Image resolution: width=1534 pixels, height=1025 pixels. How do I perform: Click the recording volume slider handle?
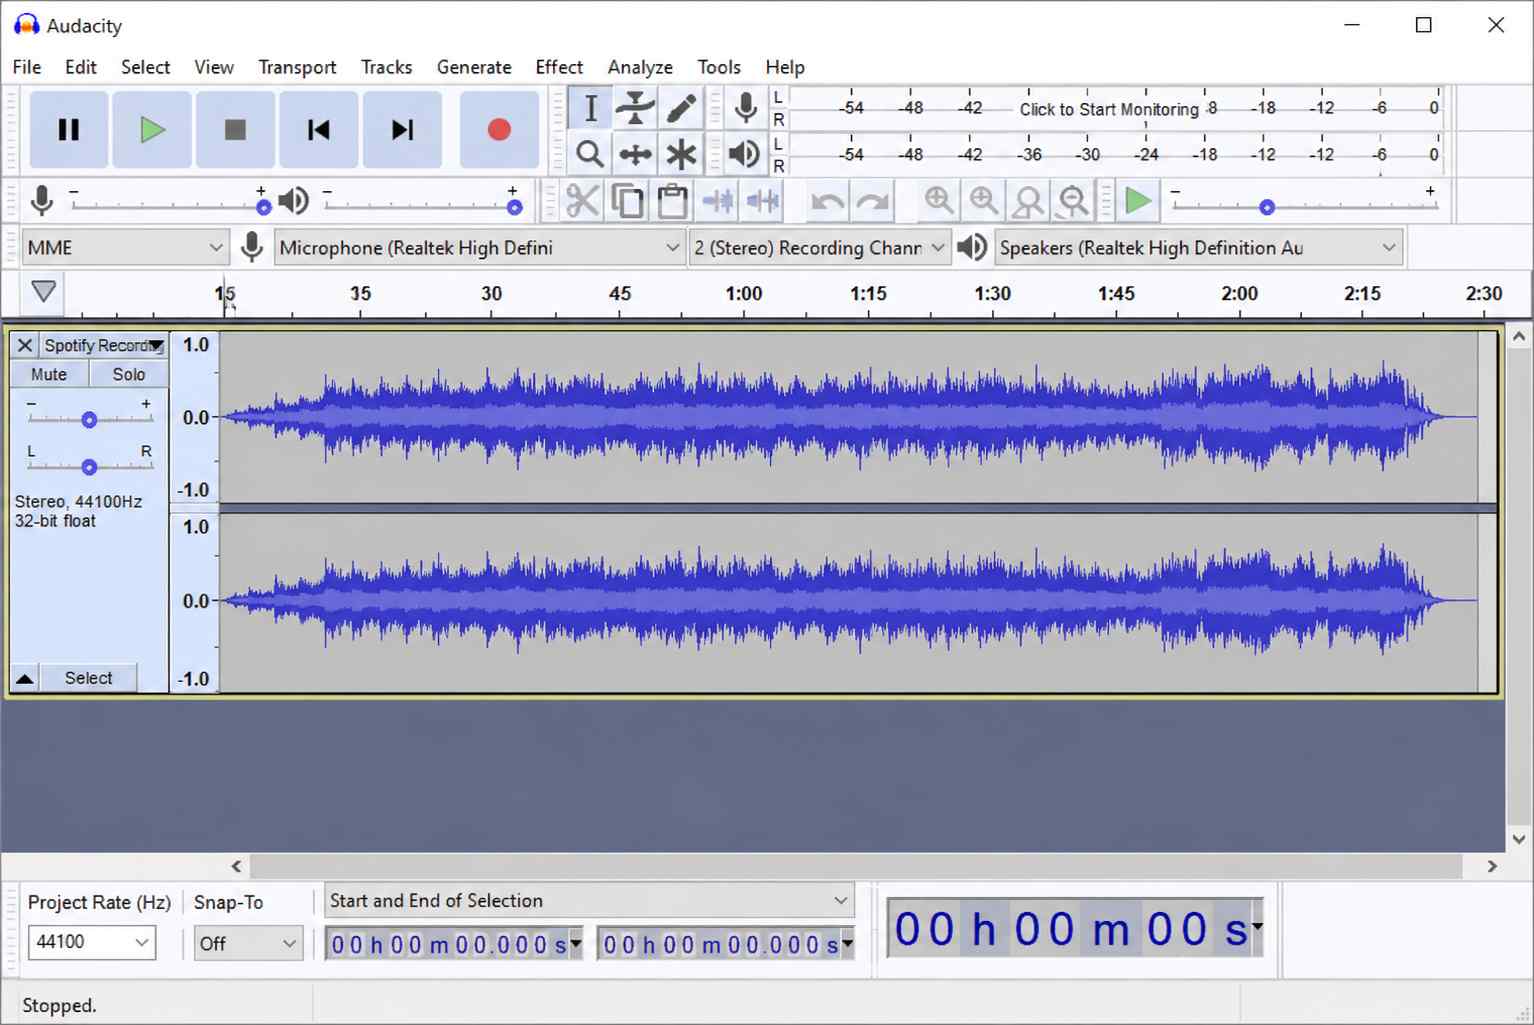pyautogui.click(x=263, y=207)
